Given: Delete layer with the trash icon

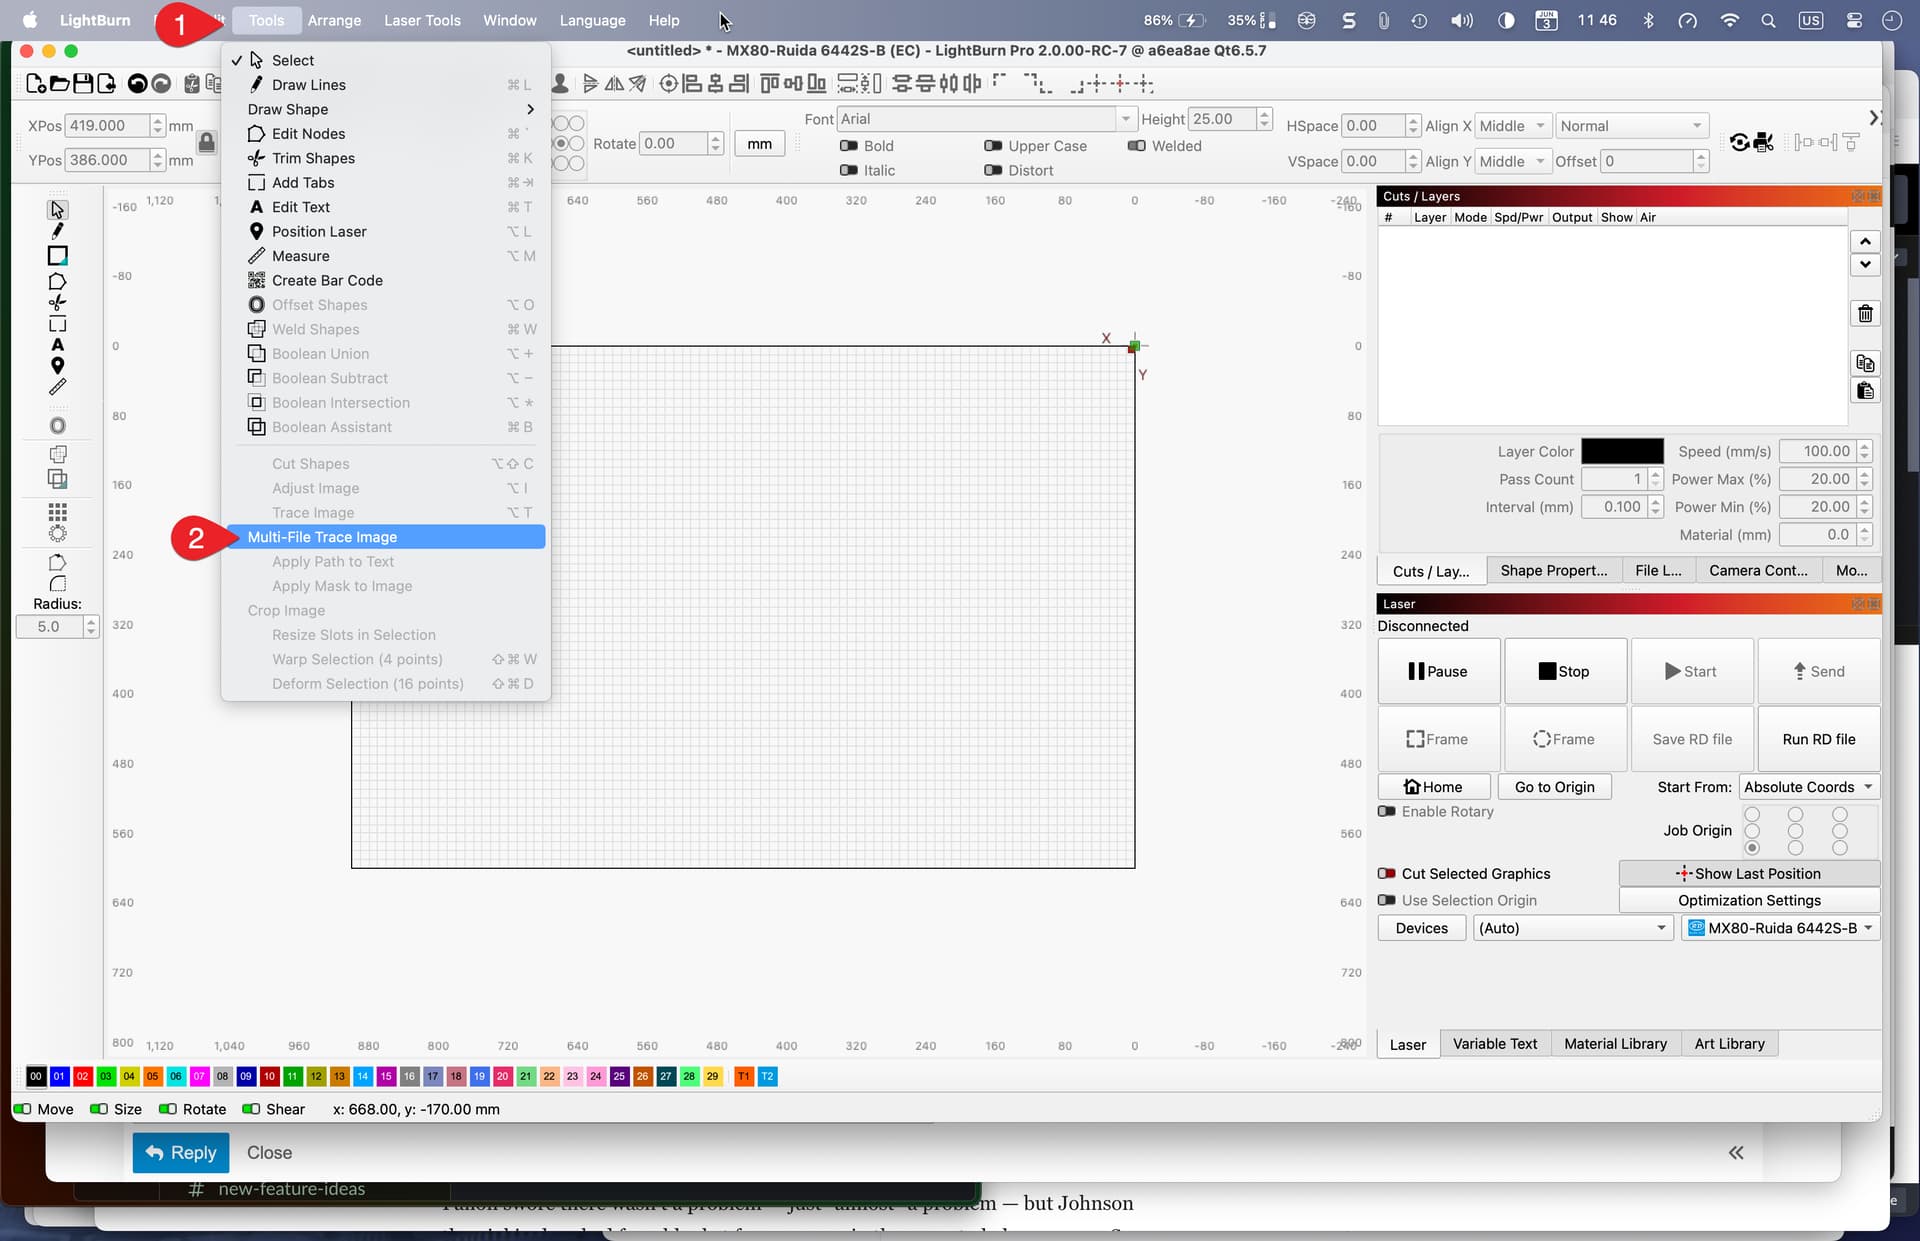Looking at the screenshot, I should 1865,314.
